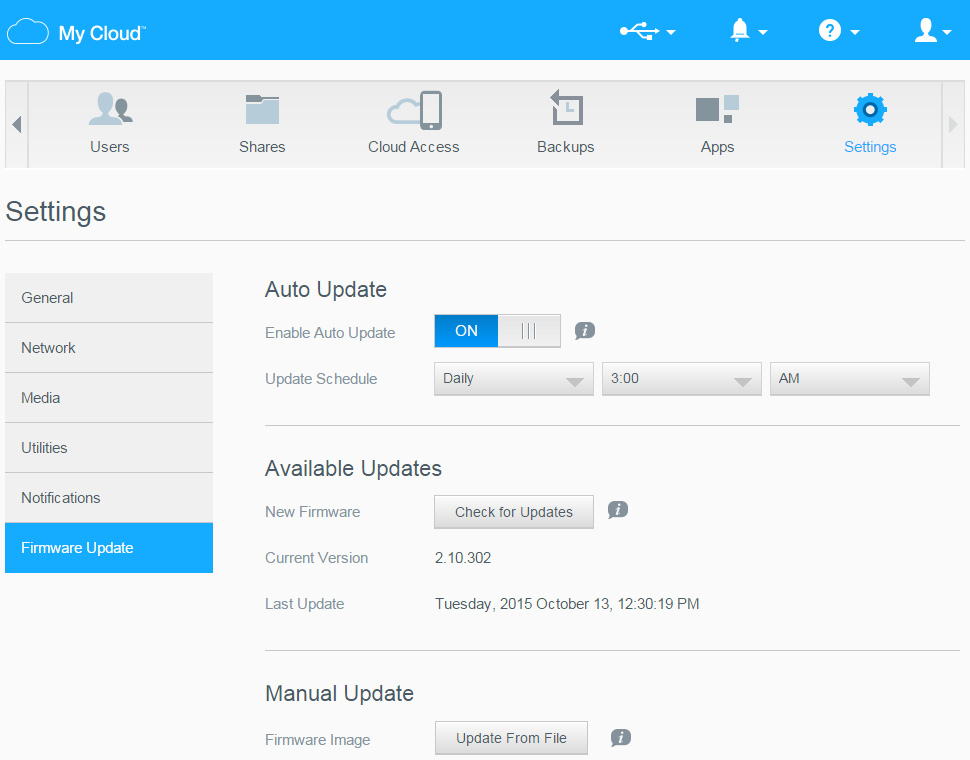Viewport: 970px width, 760px height.
Task: Click the Enable Auto Update label
Action: [x=330, y=333]
